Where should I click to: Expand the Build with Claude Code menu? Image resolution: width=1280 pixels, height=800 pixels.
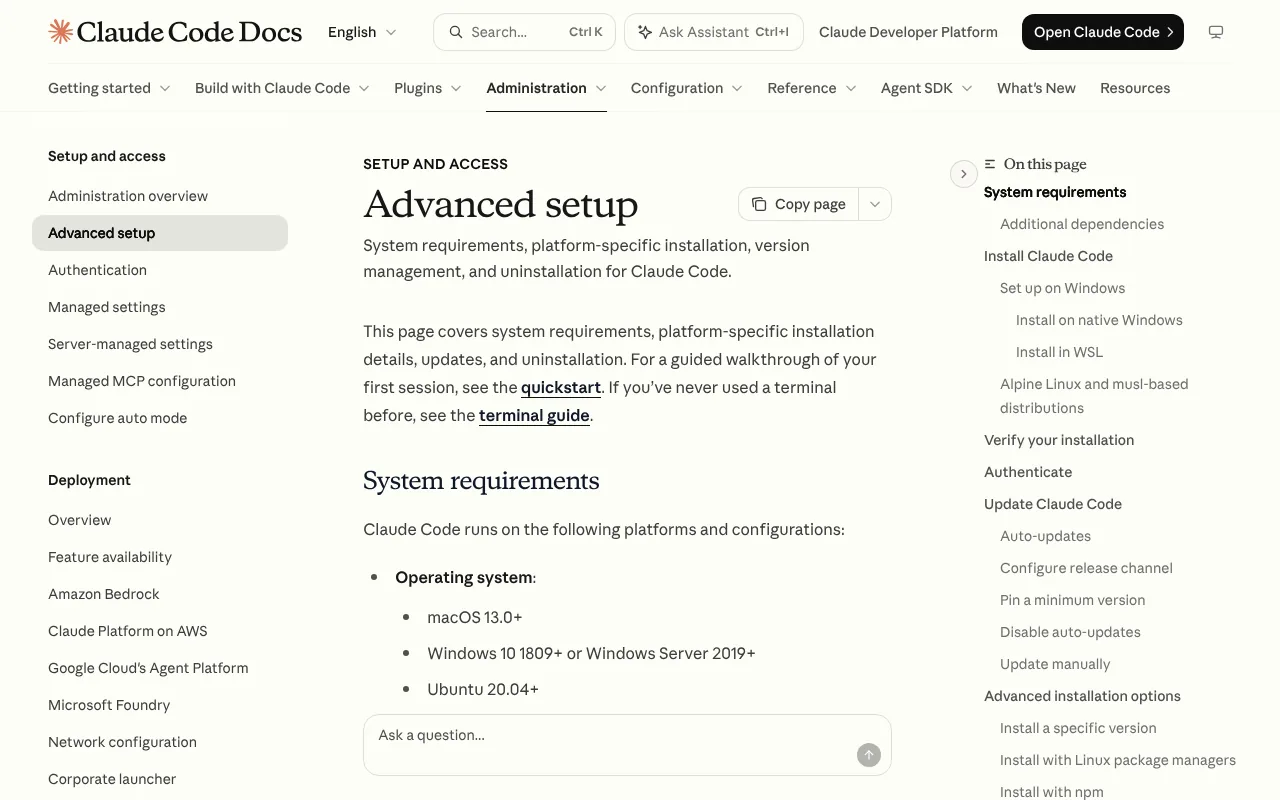(282, 88)
